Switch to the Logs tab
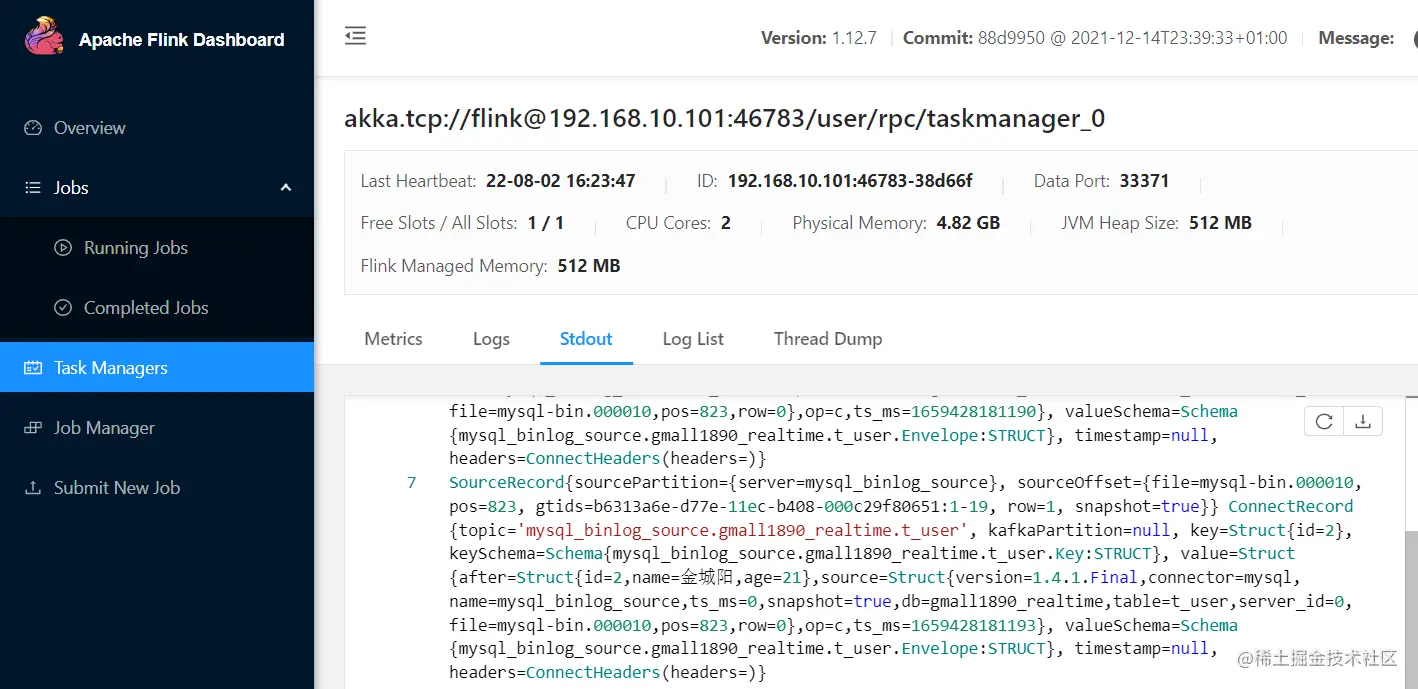 (491, 339)
